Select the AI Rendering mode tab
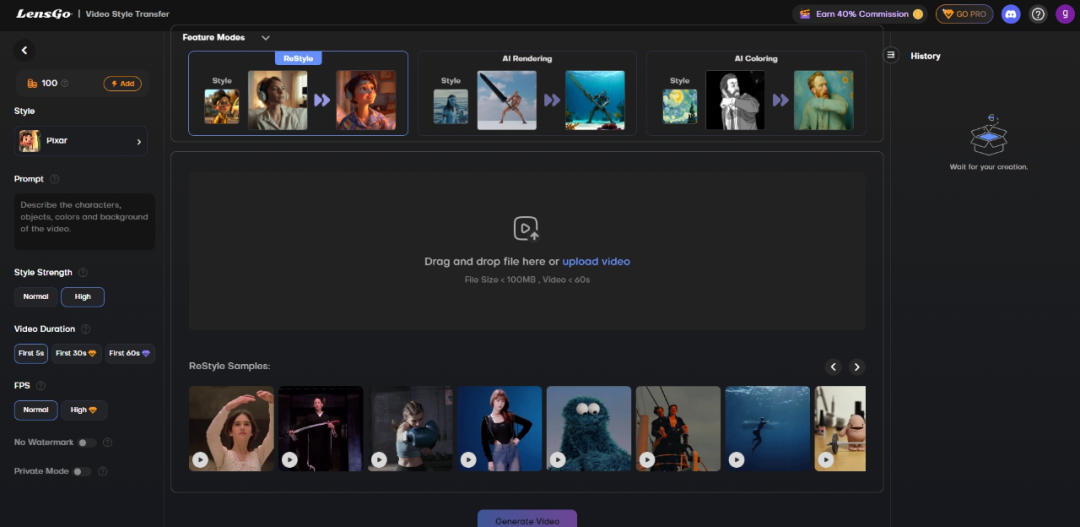This screenshot has height=527, width=1080. [x=527, y=93]
